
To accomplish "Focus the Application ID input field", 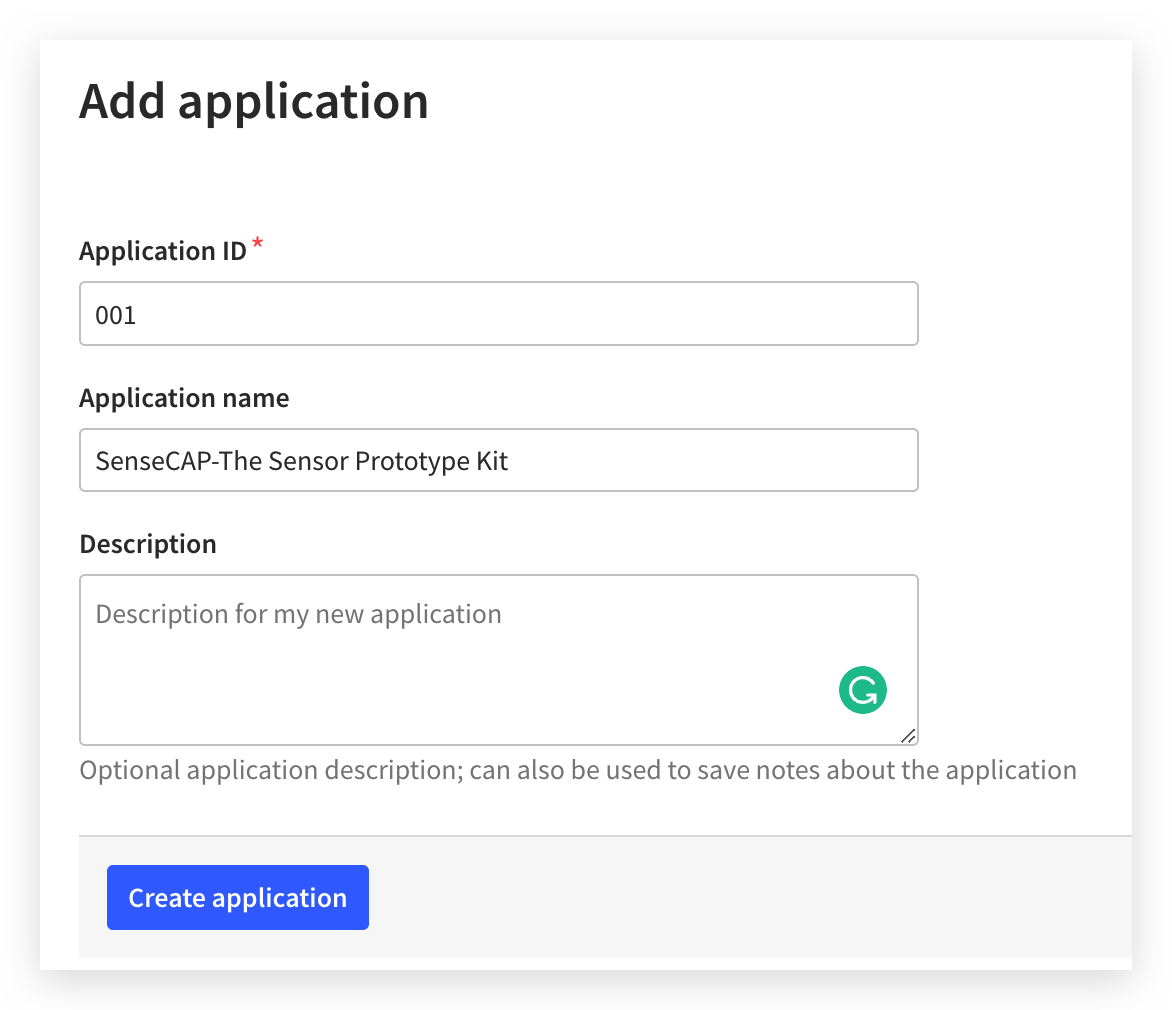I will click(499, 314).
